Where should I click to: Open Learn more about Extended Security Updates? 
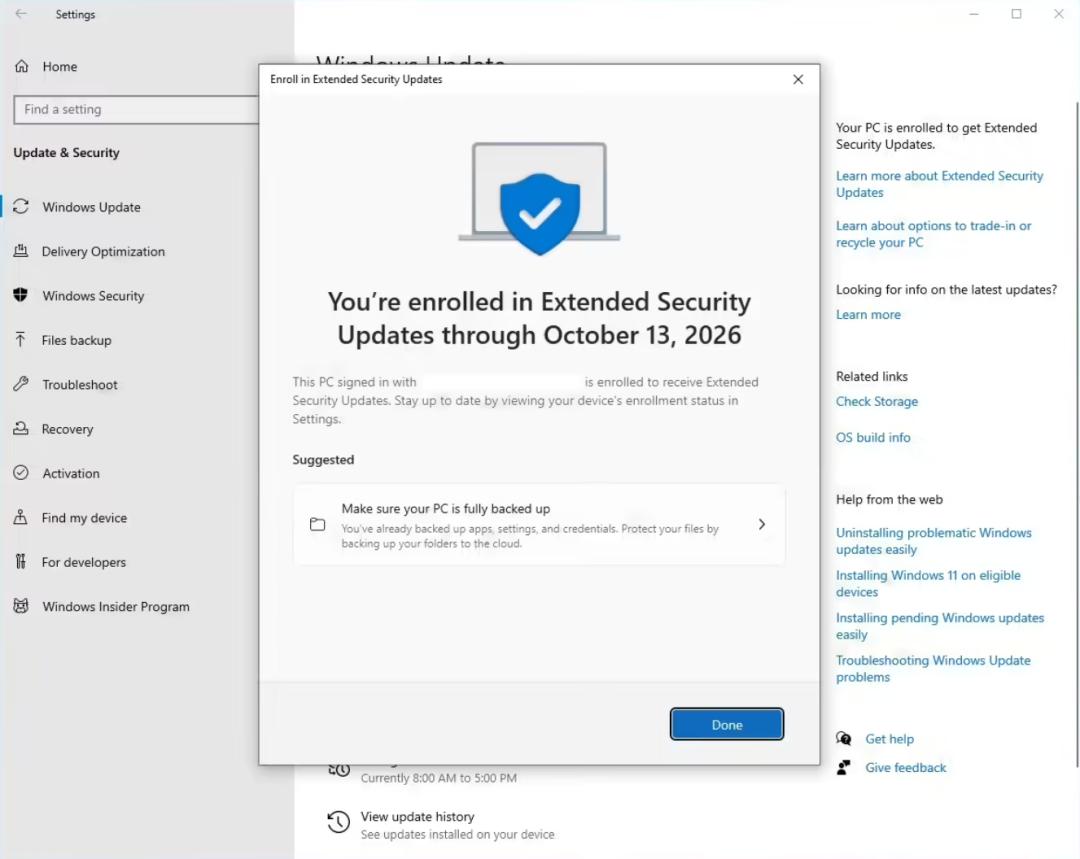point(939,184)
